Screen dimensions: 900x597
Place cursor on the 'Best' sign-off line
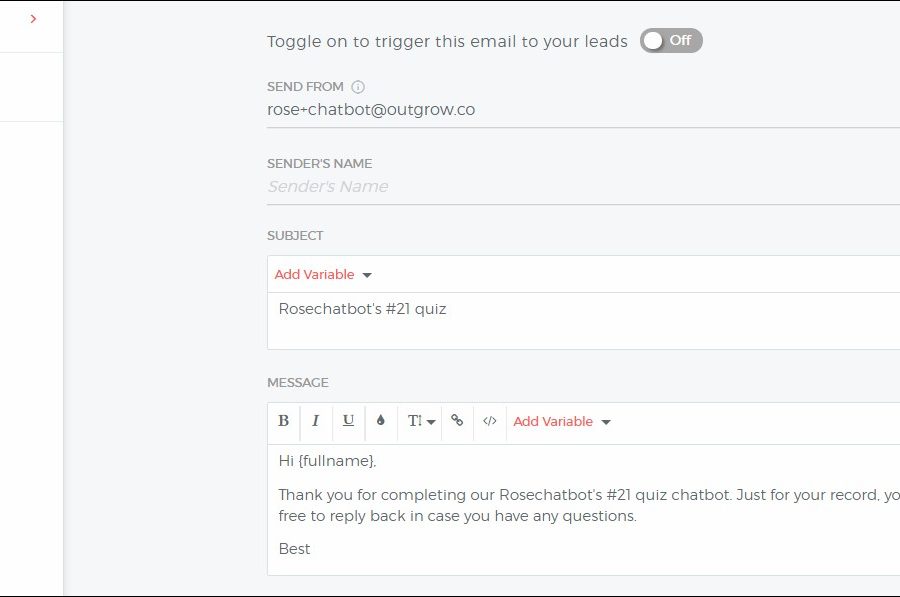click(295, 549)
